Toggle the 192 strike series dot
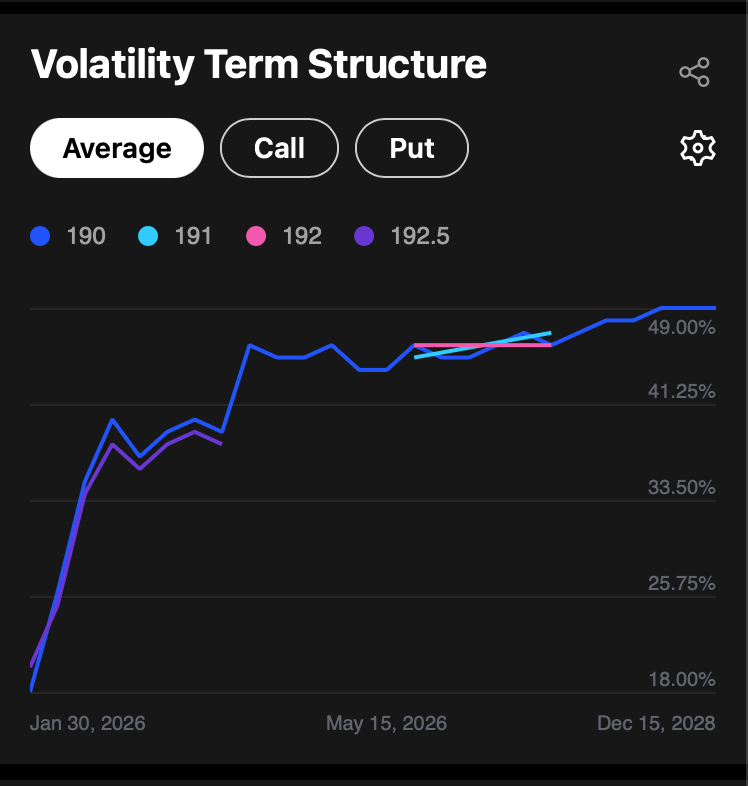This screenshot has width=748, height=786. click(256, 236)
